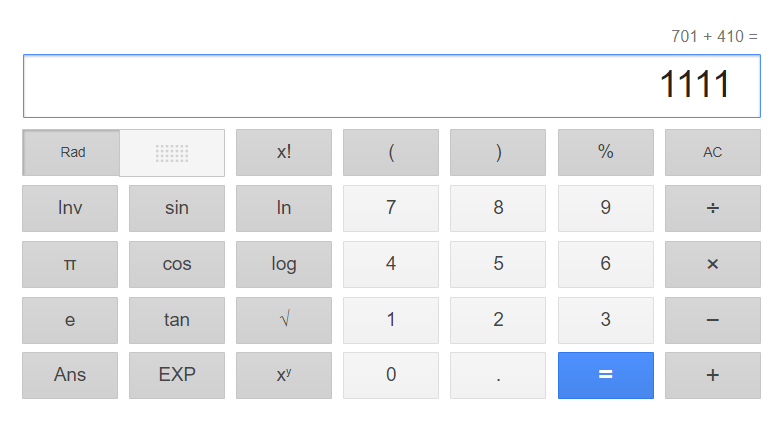Toggle the Inv inverse functions key
This screenshot has width=780, height=428.
pos(70,208)
